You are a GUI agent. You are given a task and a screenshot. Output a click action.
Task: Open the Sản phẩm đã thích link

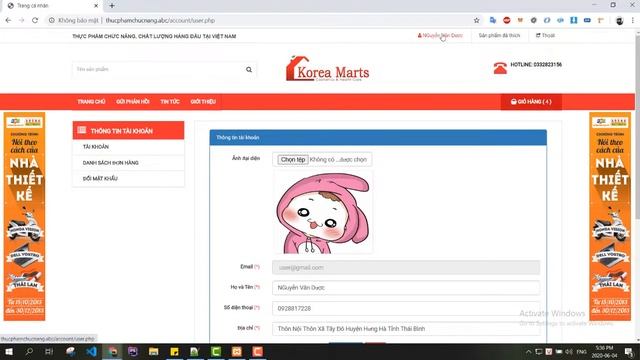click(499, 36)
